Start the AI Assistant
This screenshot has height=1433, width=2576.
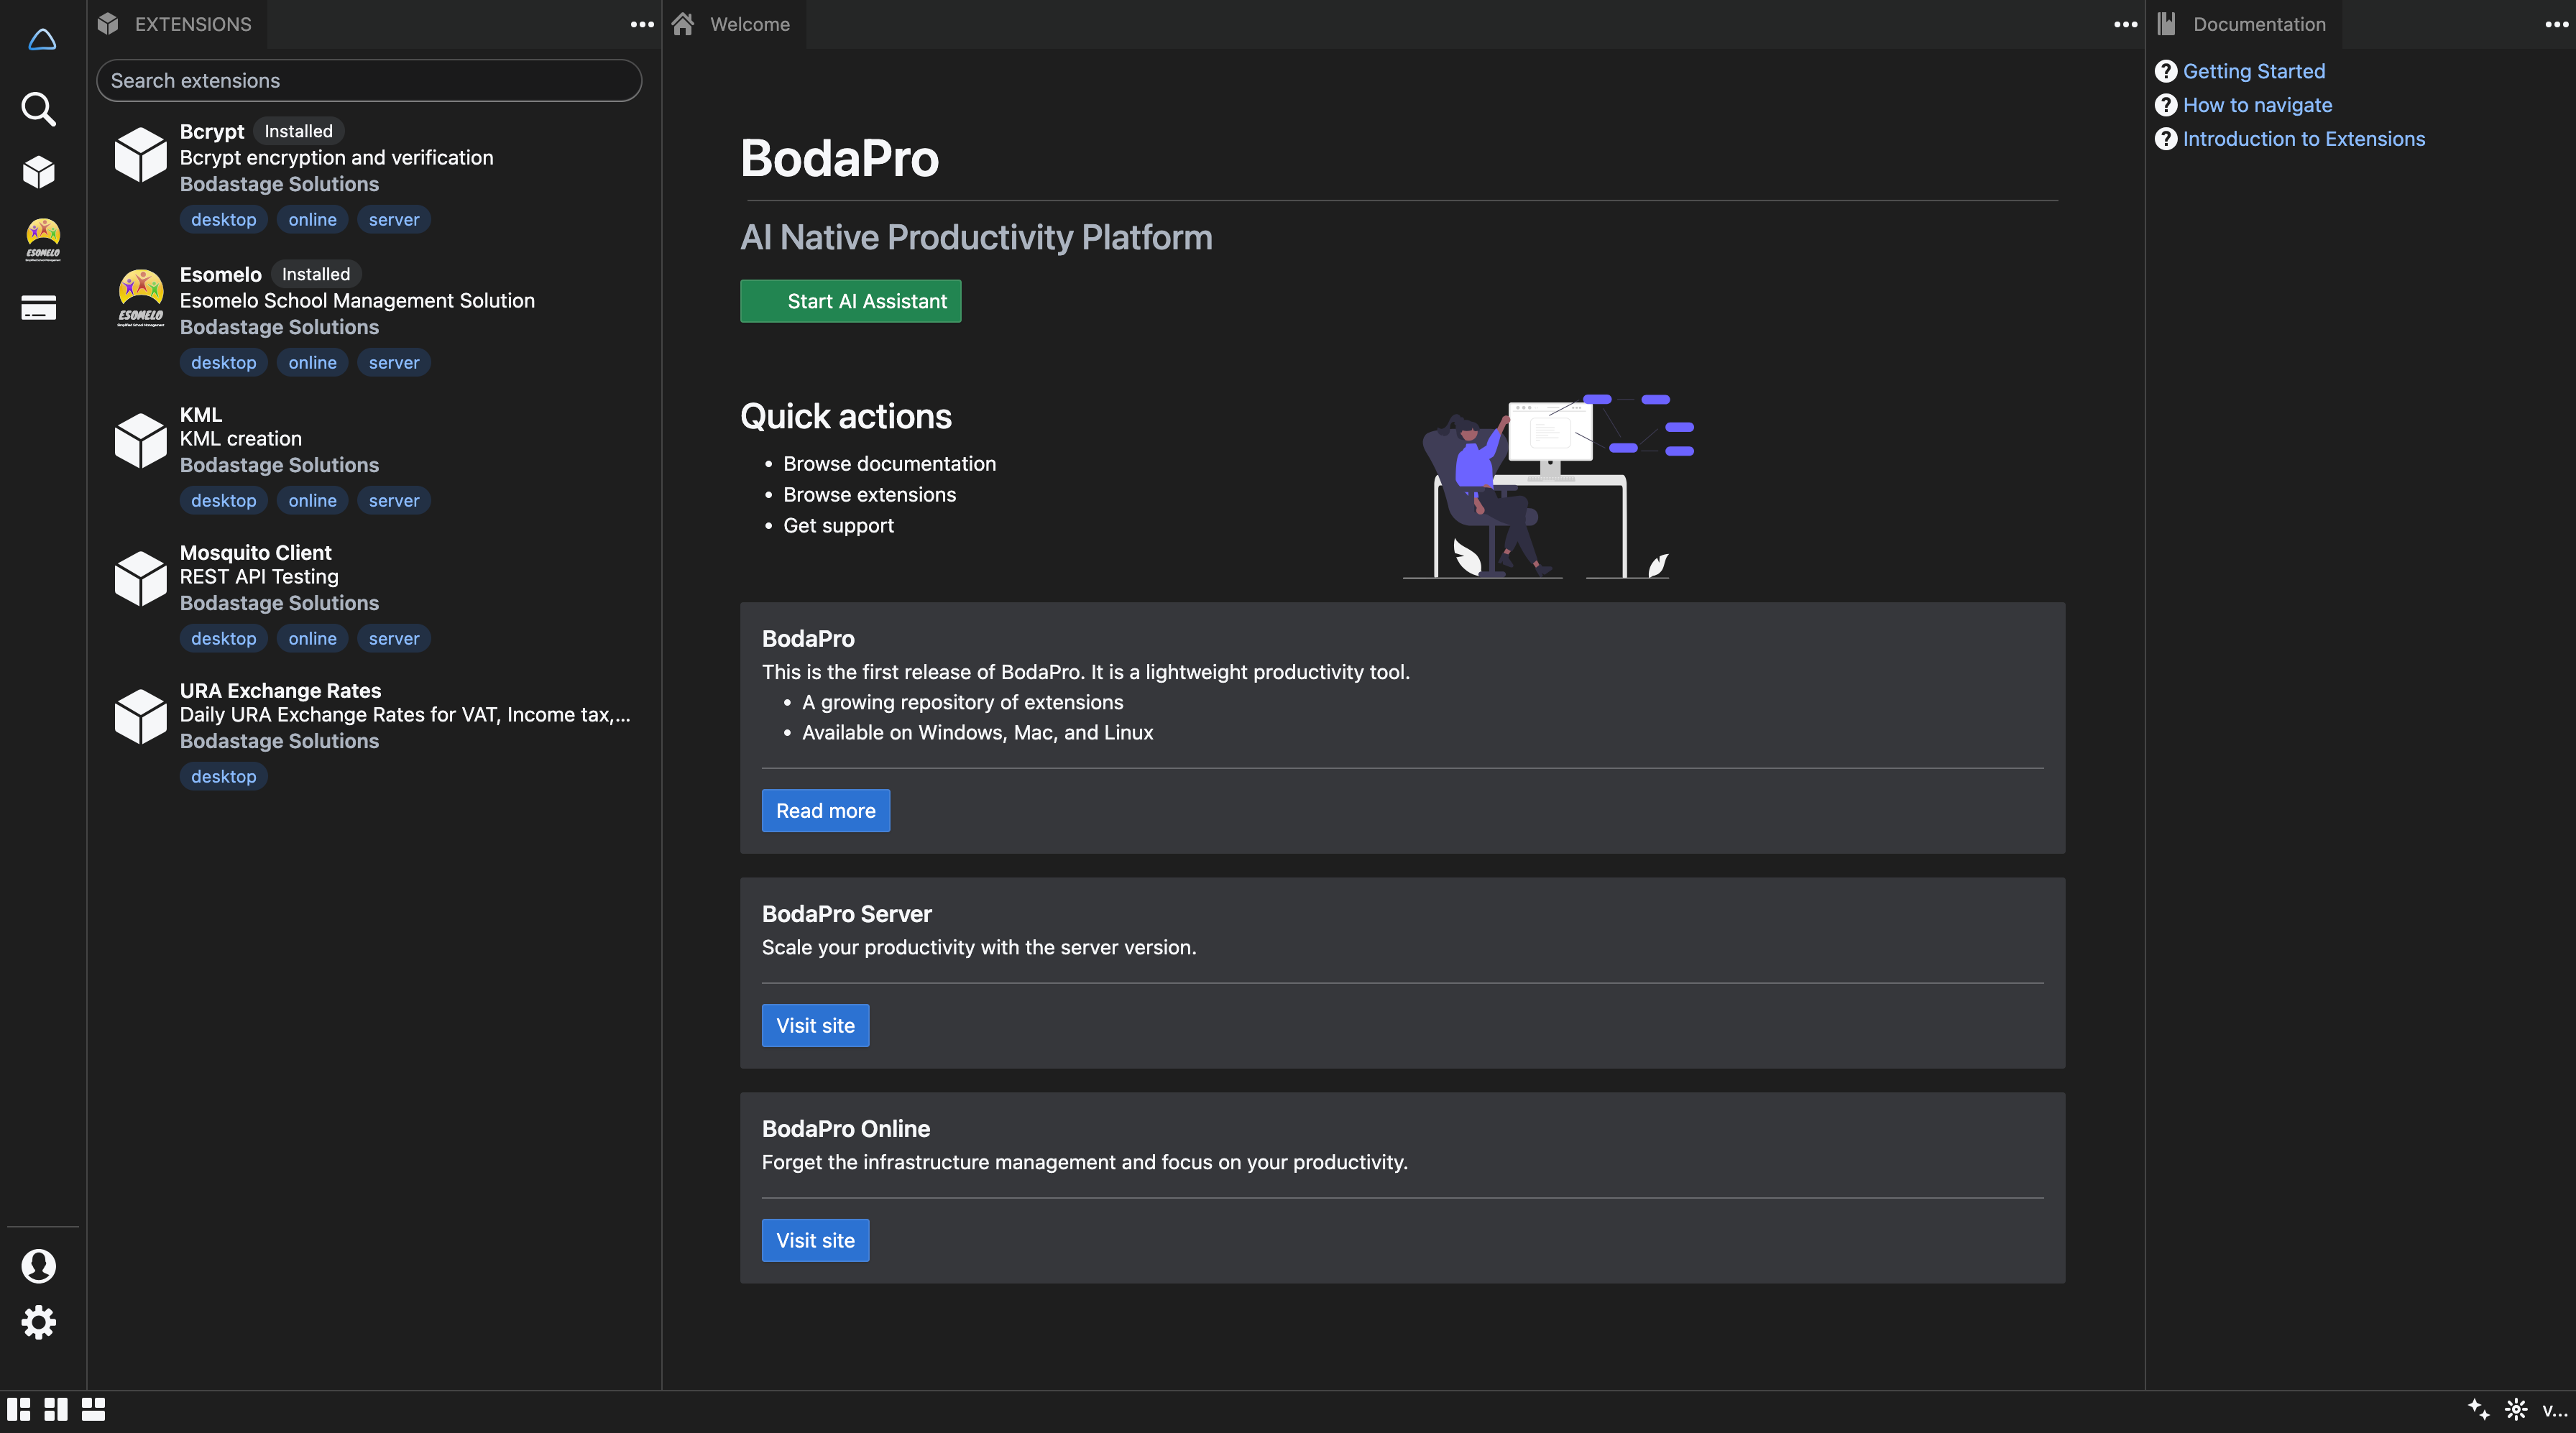coord(850,301)
